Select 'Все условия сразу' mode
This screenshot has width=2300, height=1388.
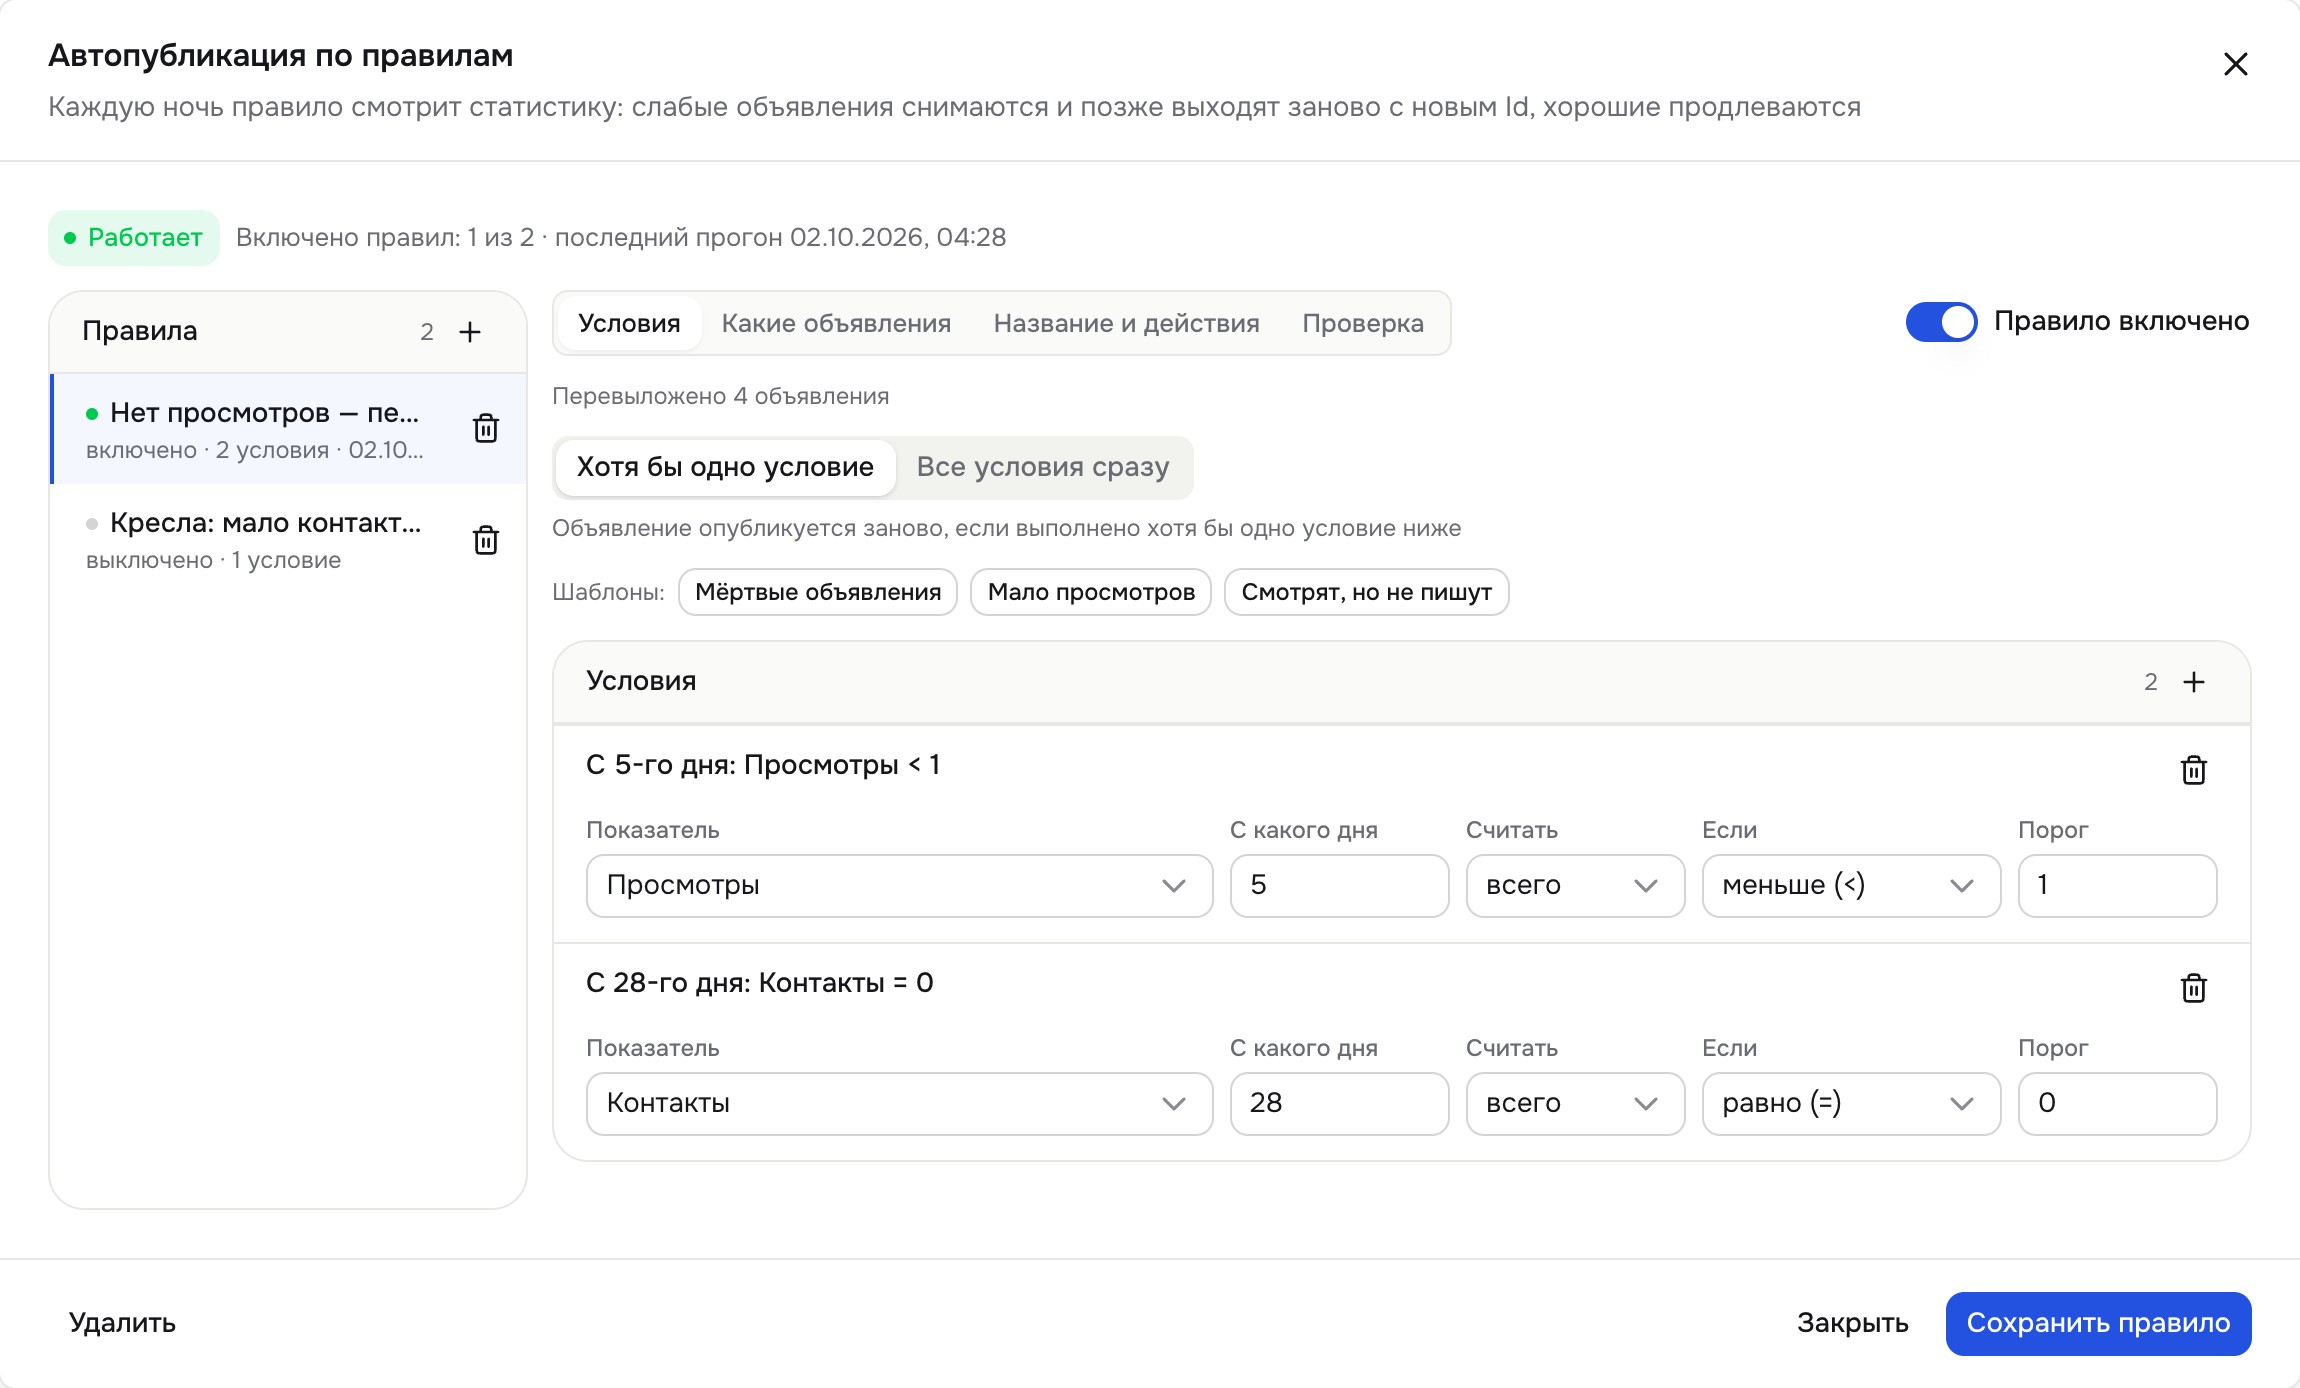click(1043, 467)
